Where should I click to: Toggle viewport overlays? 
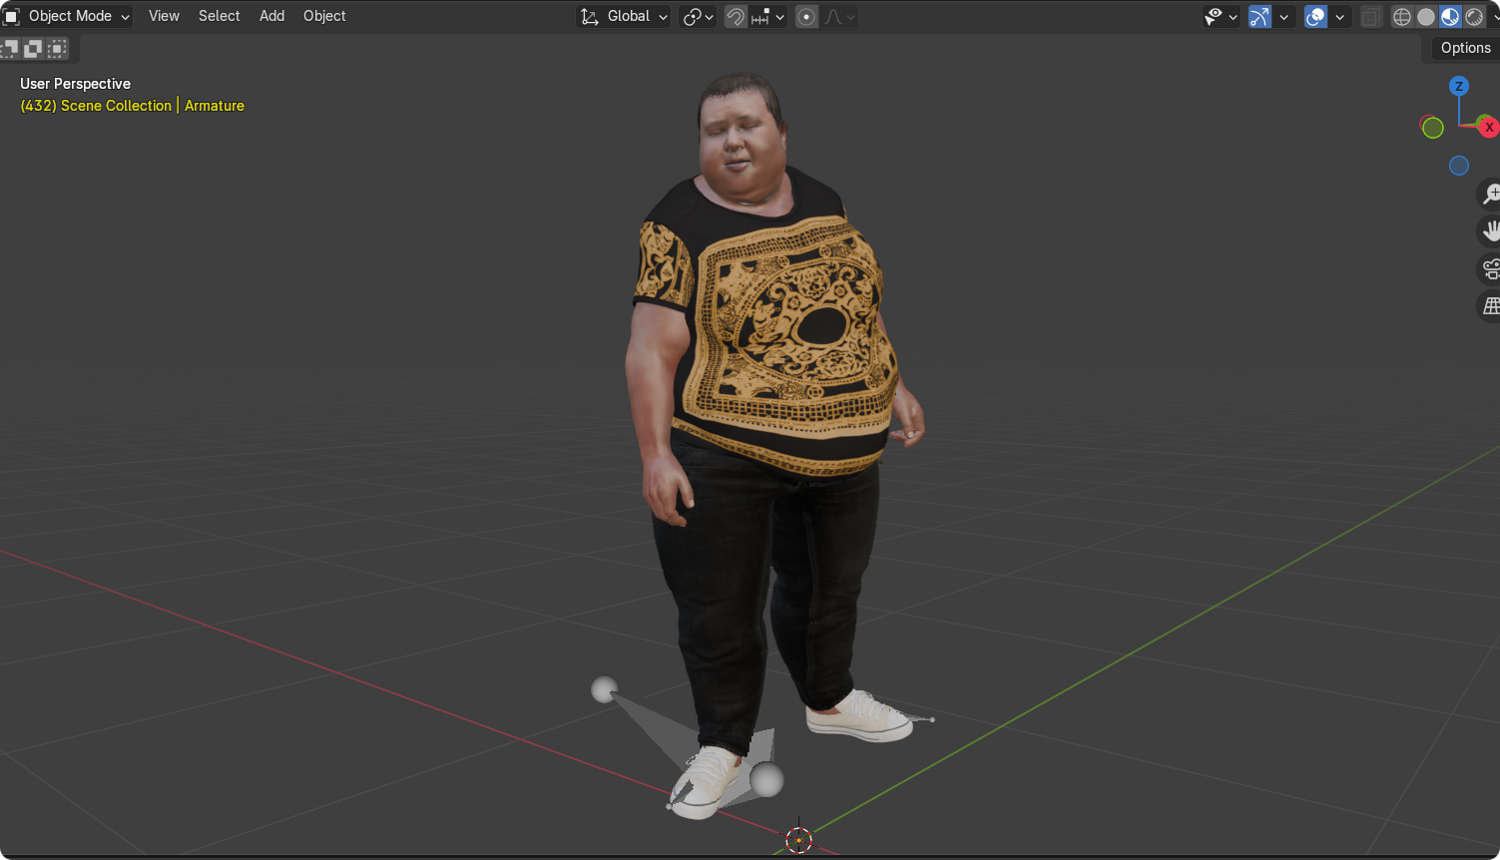(1315, 16)
